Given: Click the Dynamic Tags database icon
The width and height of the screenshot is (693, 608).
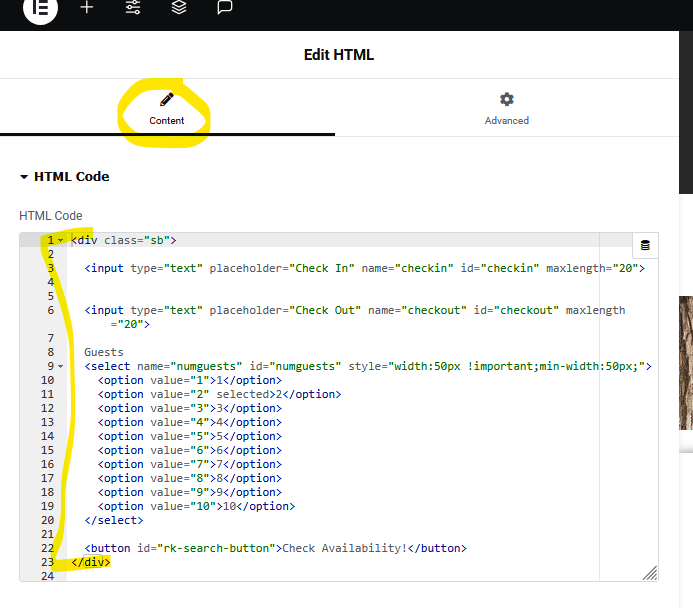Looking at the screenshot, I should pos(645,246).
